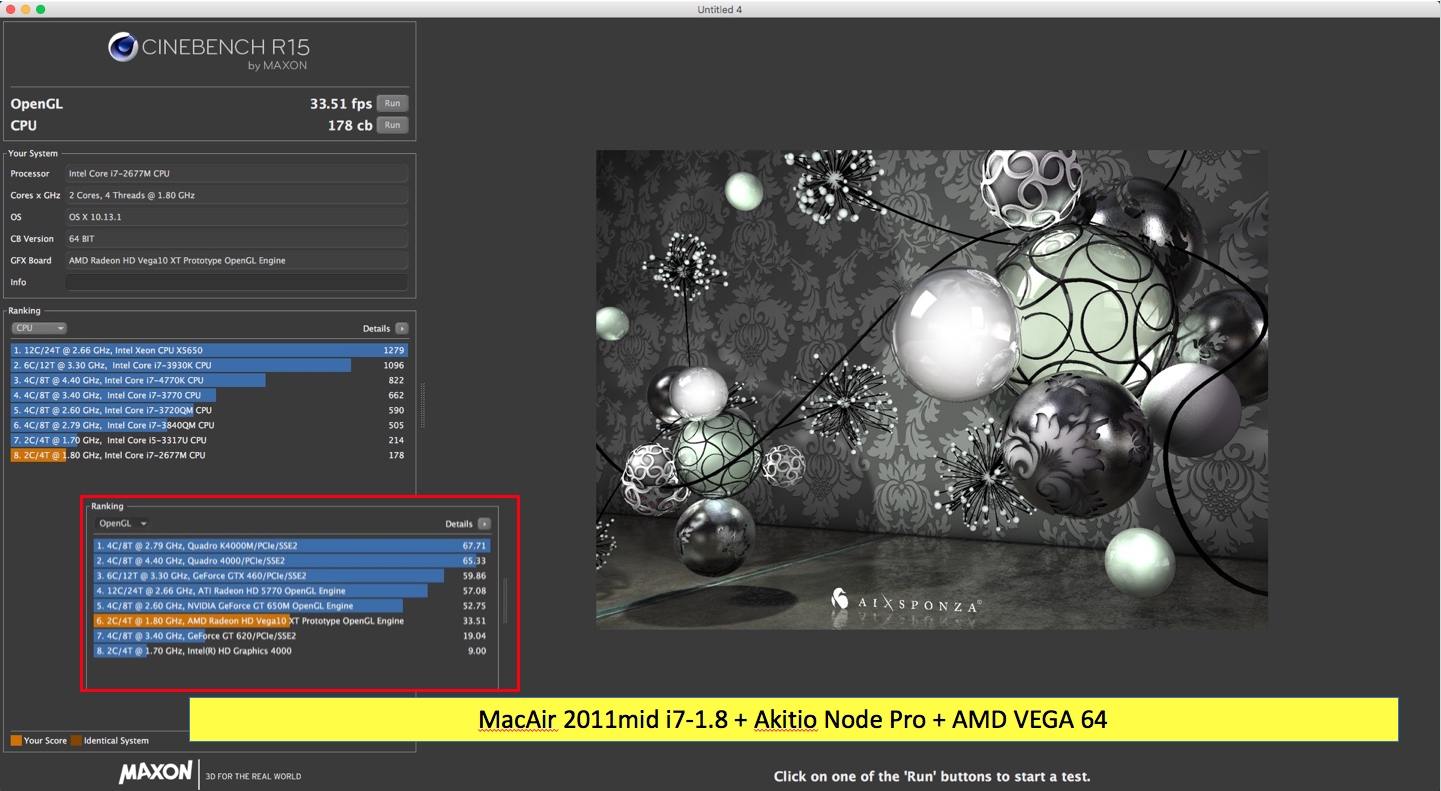Image resolution: width=1441 pixels, height=791 pixels.
Task: Select CPU ranking row Core i7-3930K
Action: click(x=209, y=365)
